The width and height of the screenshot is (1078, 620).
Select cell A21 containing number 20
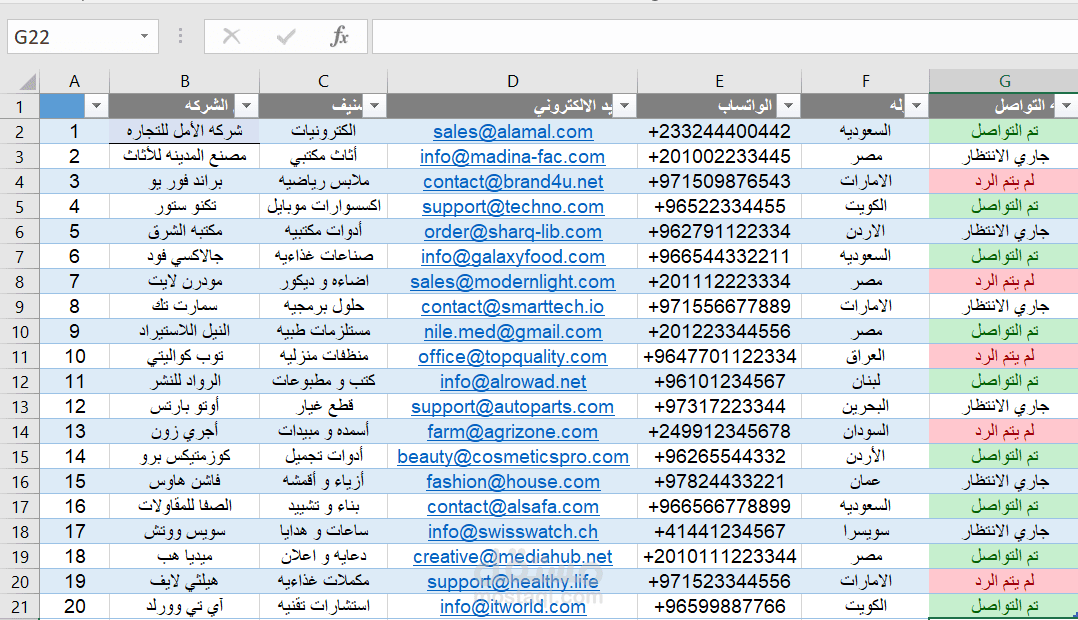[x=74, y=607]
